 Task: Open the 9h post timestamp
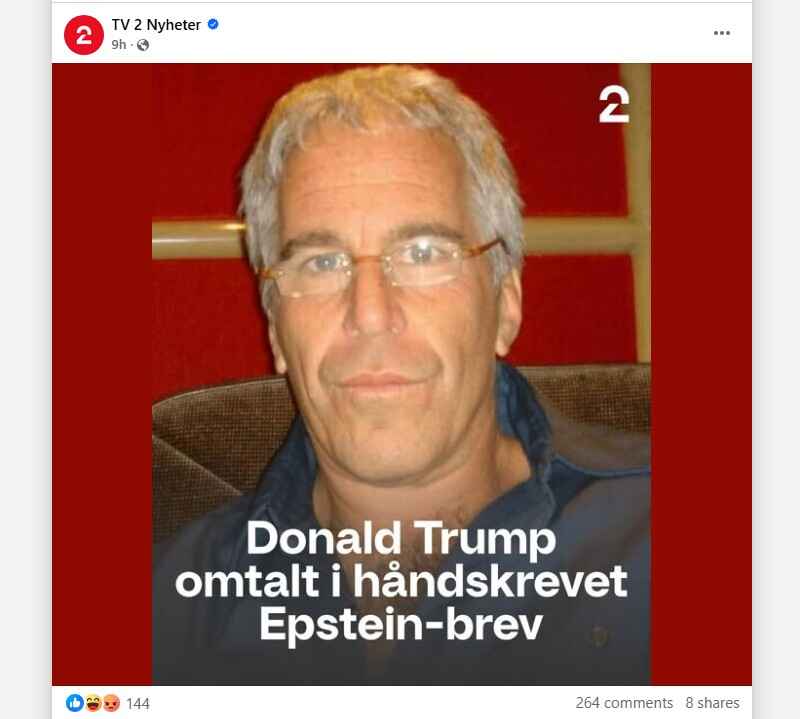coord(118,45)
